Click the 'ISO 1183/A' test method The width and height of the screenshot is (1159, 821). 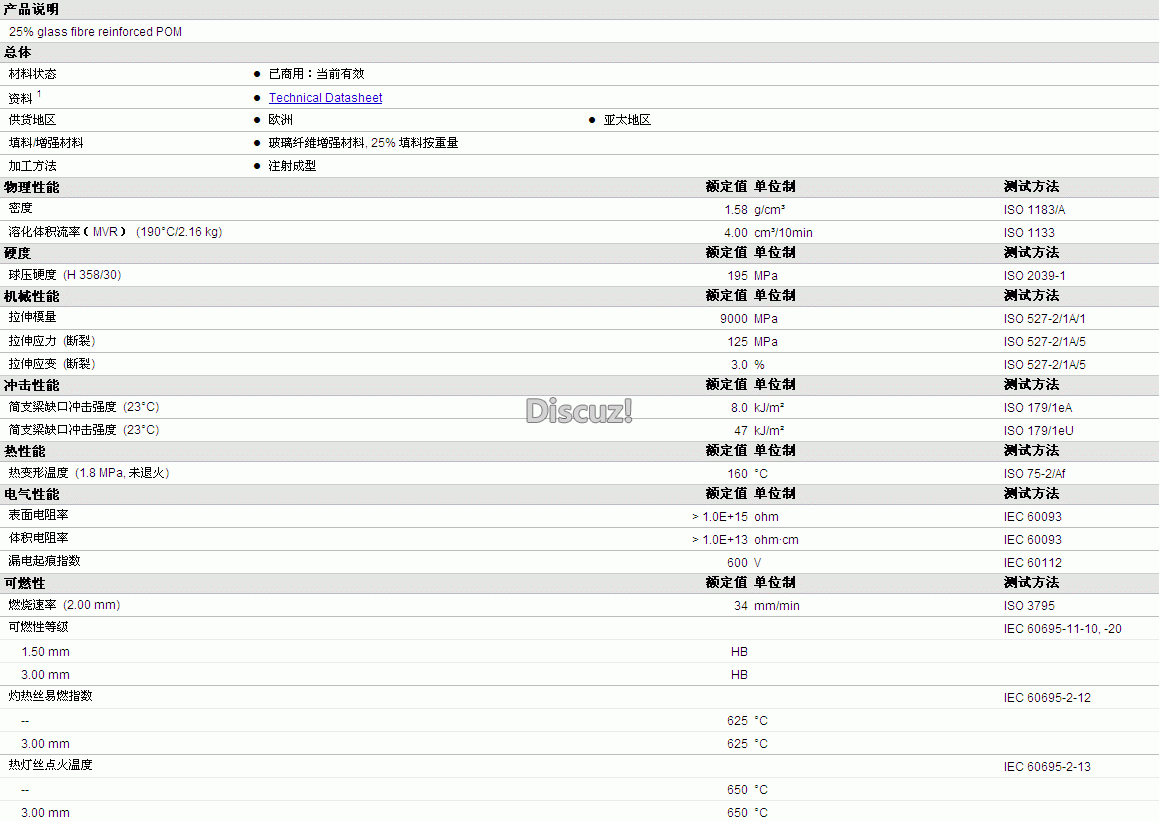[1034, 210]
